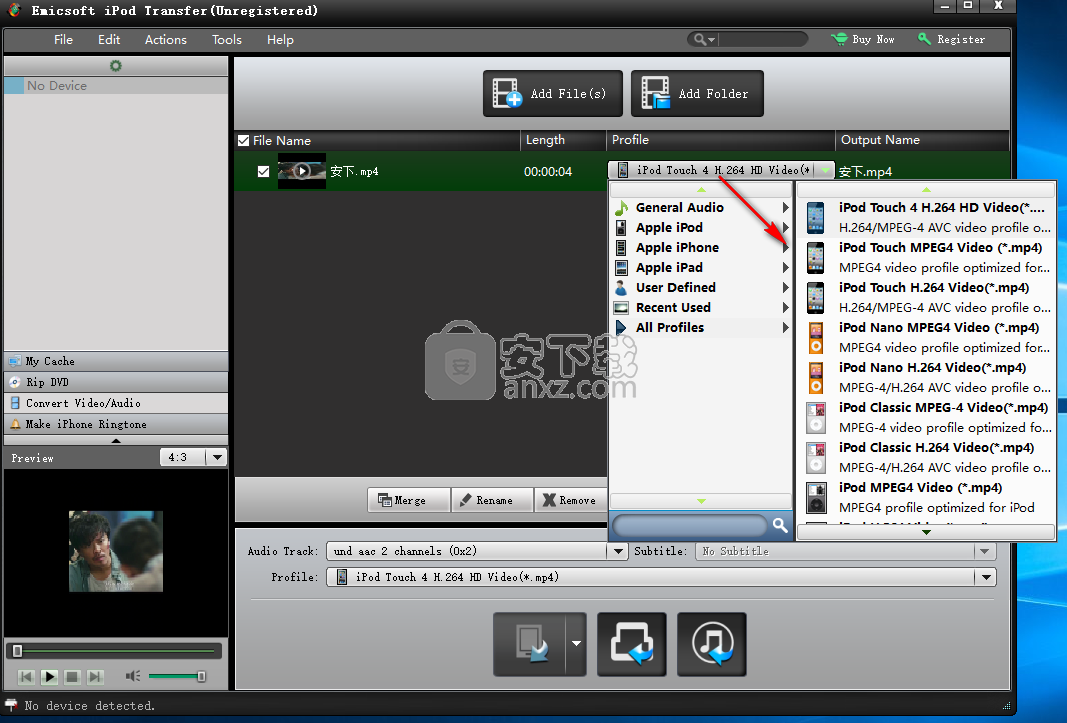Click iPod Classic MPEG-4 Video device icon

(x=815, y=417)
